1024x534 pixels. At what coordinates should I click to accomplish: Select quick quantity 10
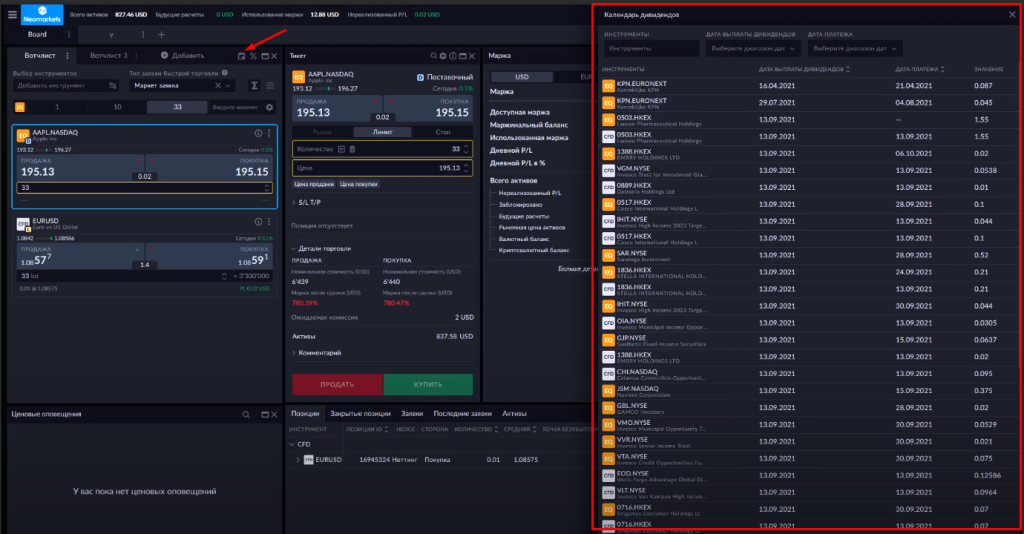point(117,107)
